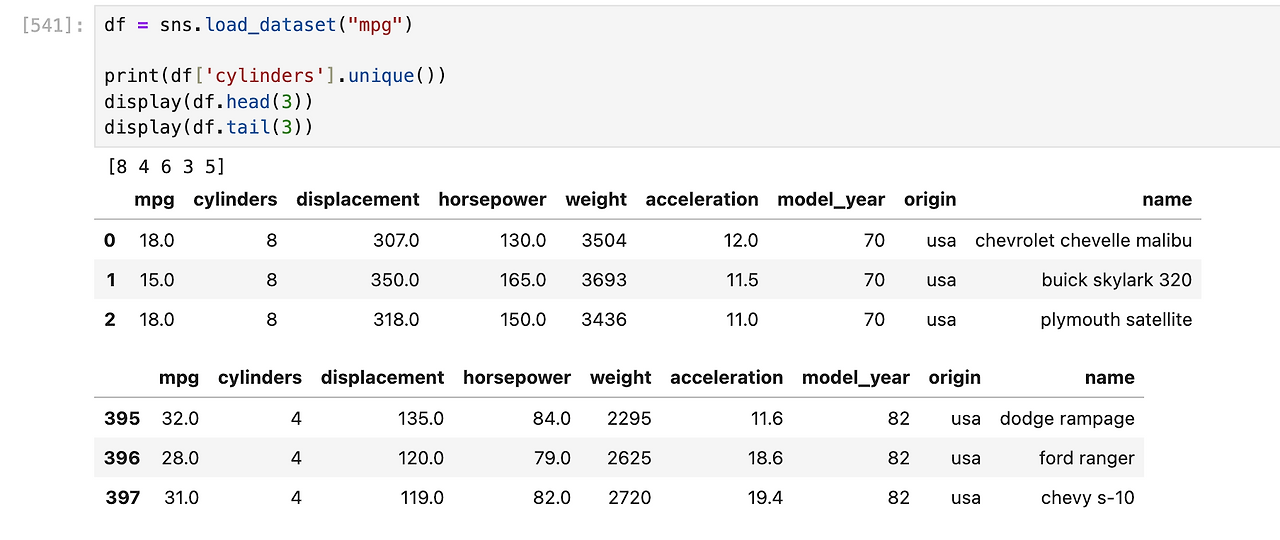Image resolution: width=1280 pixels, height=540 pixels.
Task: Click the origin header in the bottom table
Action: click(954, 377)
